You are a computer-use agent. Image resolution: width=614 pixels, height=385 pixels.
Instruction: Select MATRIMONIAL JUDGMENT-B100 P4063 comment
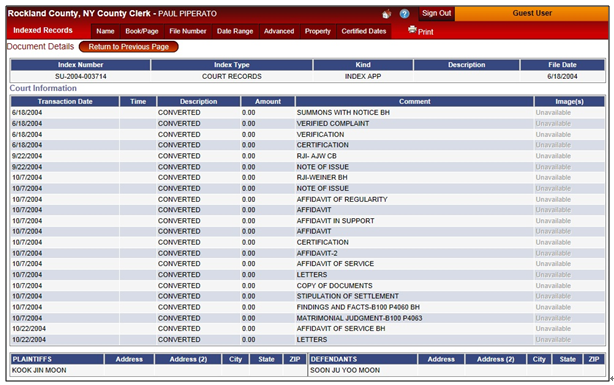click(359, 318)
